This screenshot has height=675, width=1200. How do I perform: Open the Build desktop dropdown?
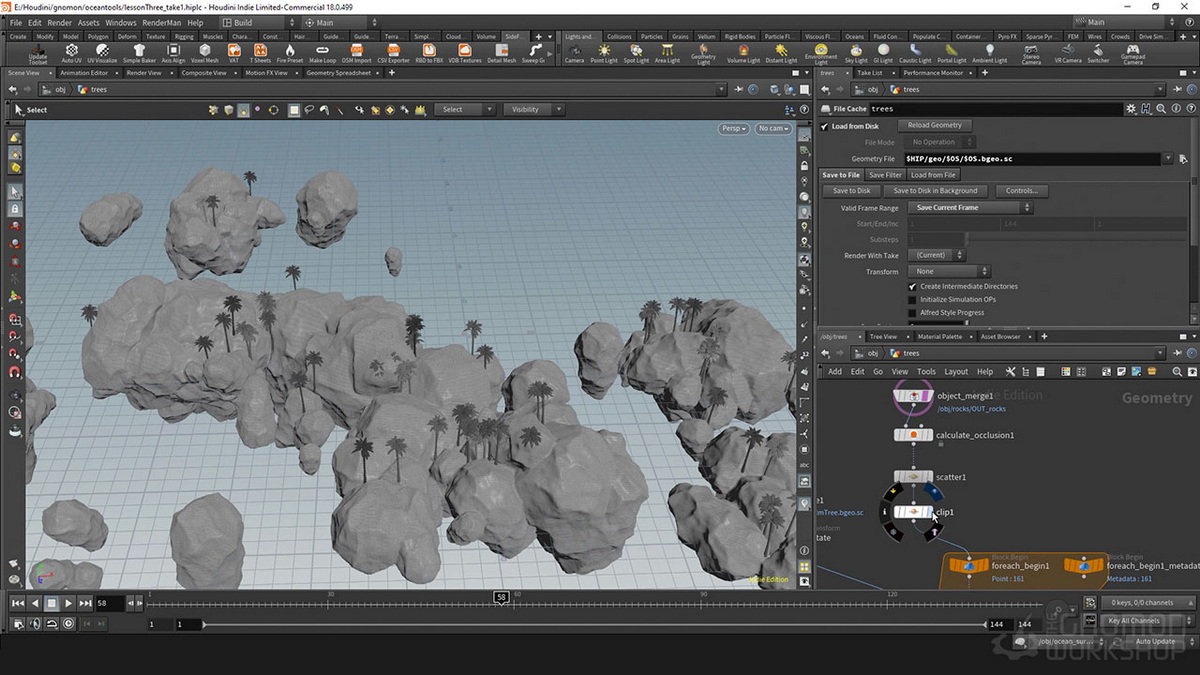click(x=259, y=22)
